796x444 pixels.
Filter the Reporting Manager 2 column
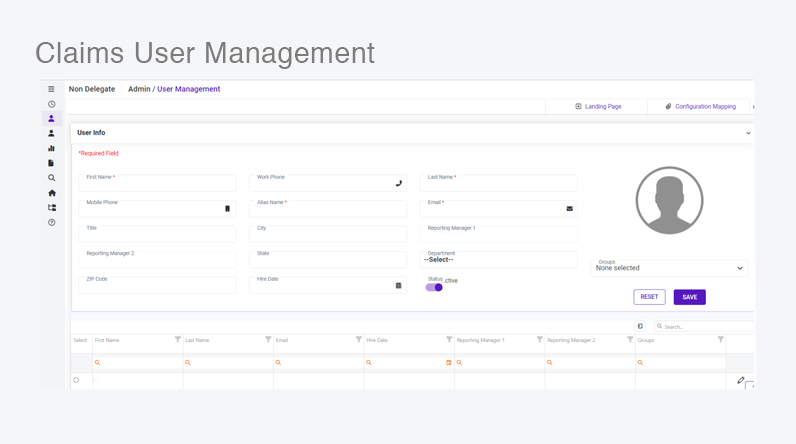coord(630,339)
